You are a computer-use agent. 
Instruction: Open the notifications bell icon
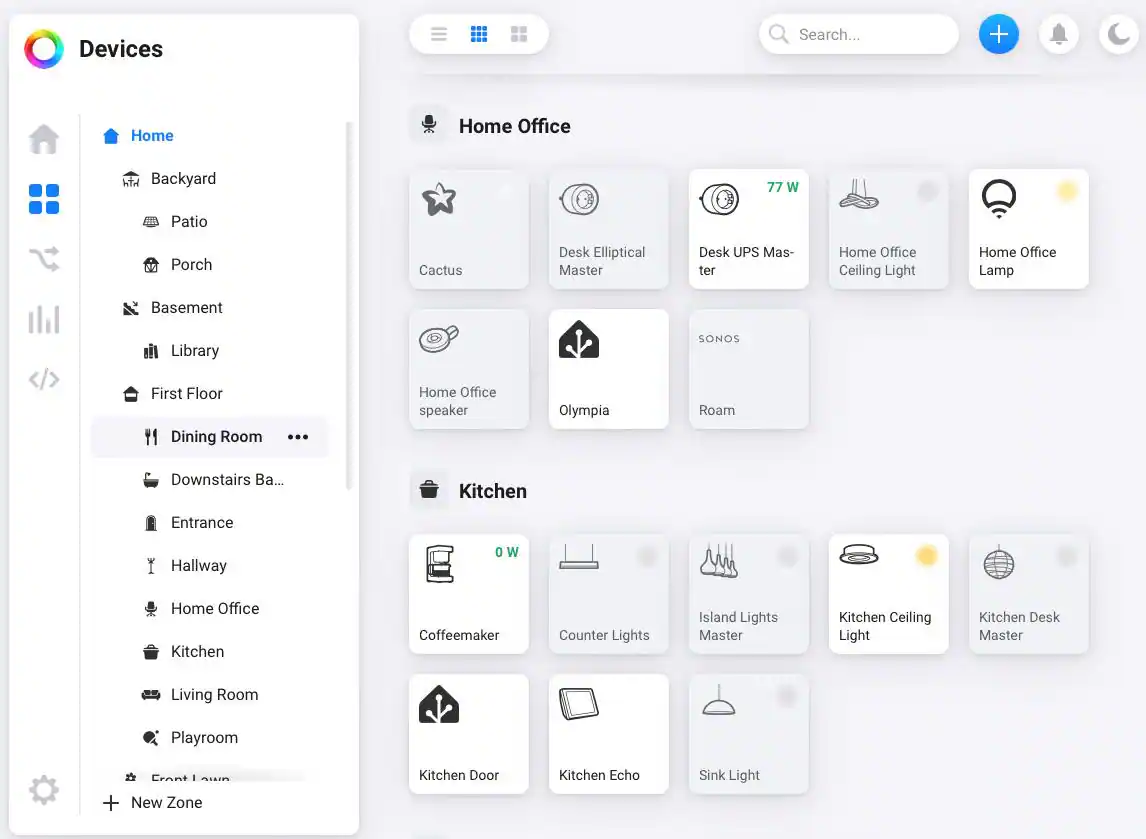1058,34
